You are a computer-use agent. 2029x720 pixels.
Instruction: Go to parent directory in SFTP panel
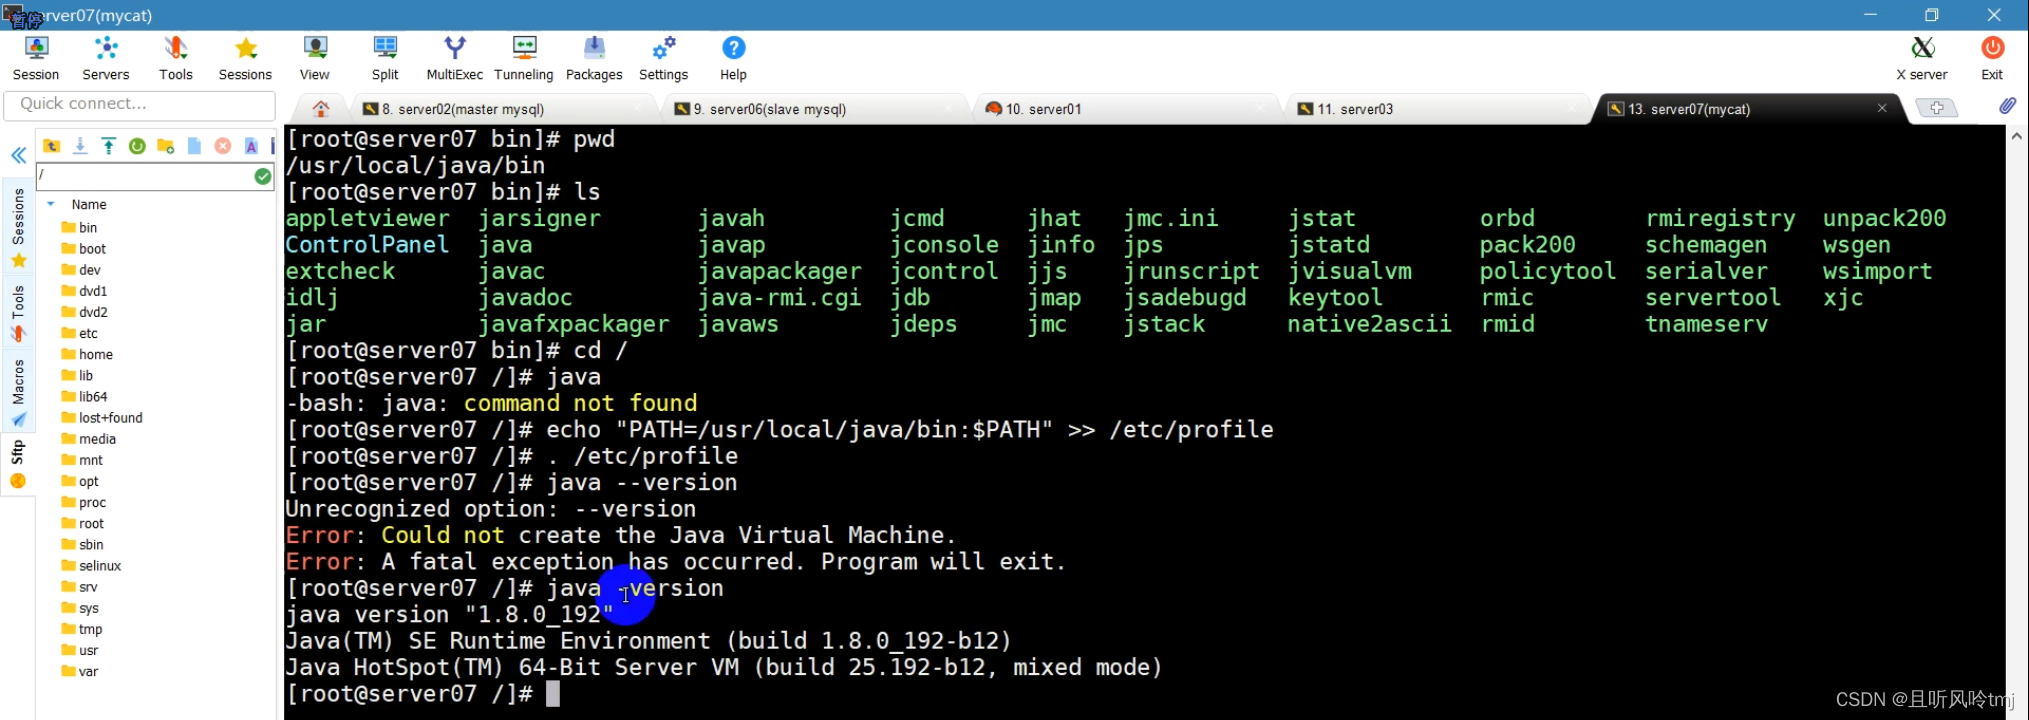(x=52, y=146)
